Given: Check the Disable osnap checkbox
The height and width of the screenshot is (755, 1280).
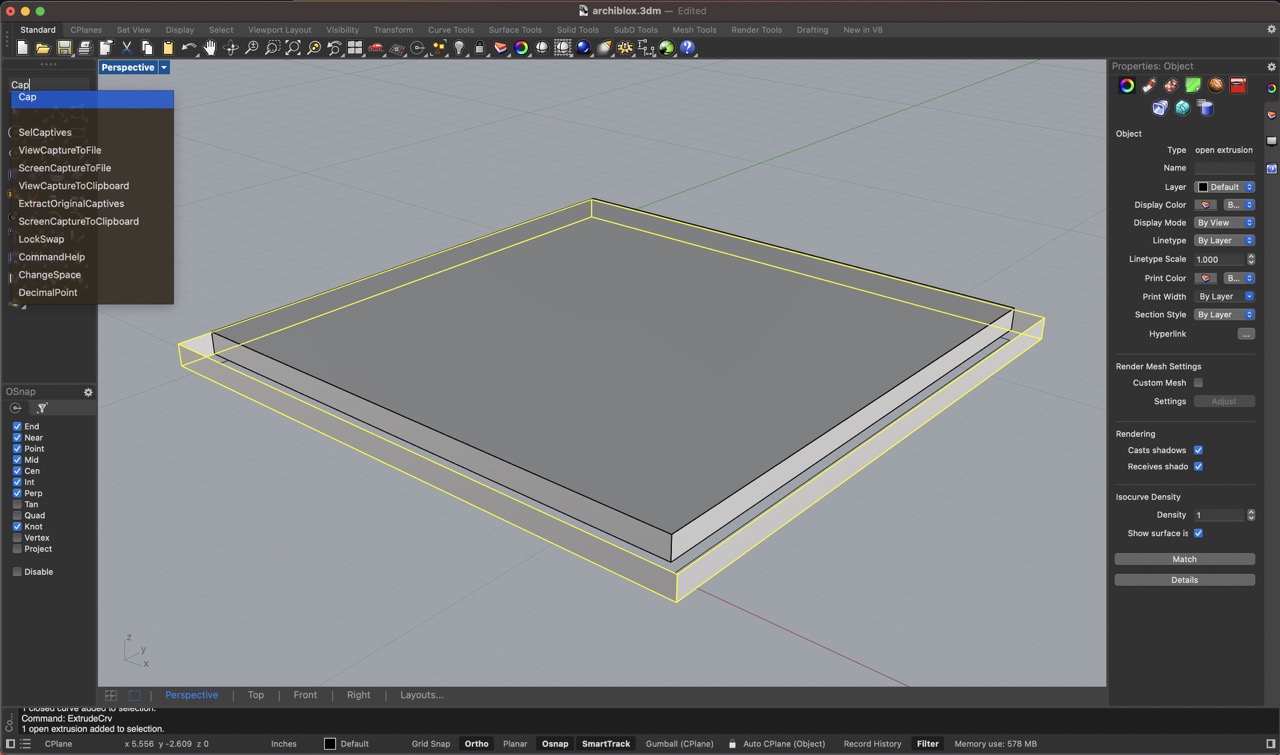Looking at the screenshot, I should pyautogui.click(x=17, y=572).
